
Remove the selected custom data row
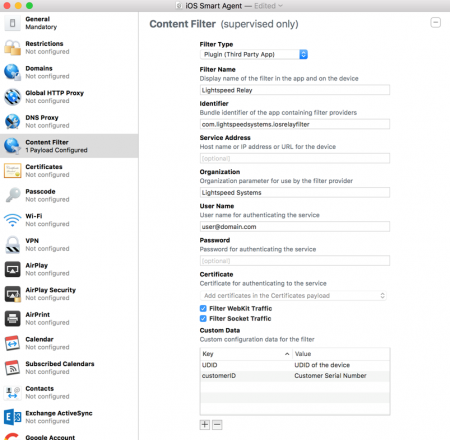pyautogui.click(x=217, y=425)
